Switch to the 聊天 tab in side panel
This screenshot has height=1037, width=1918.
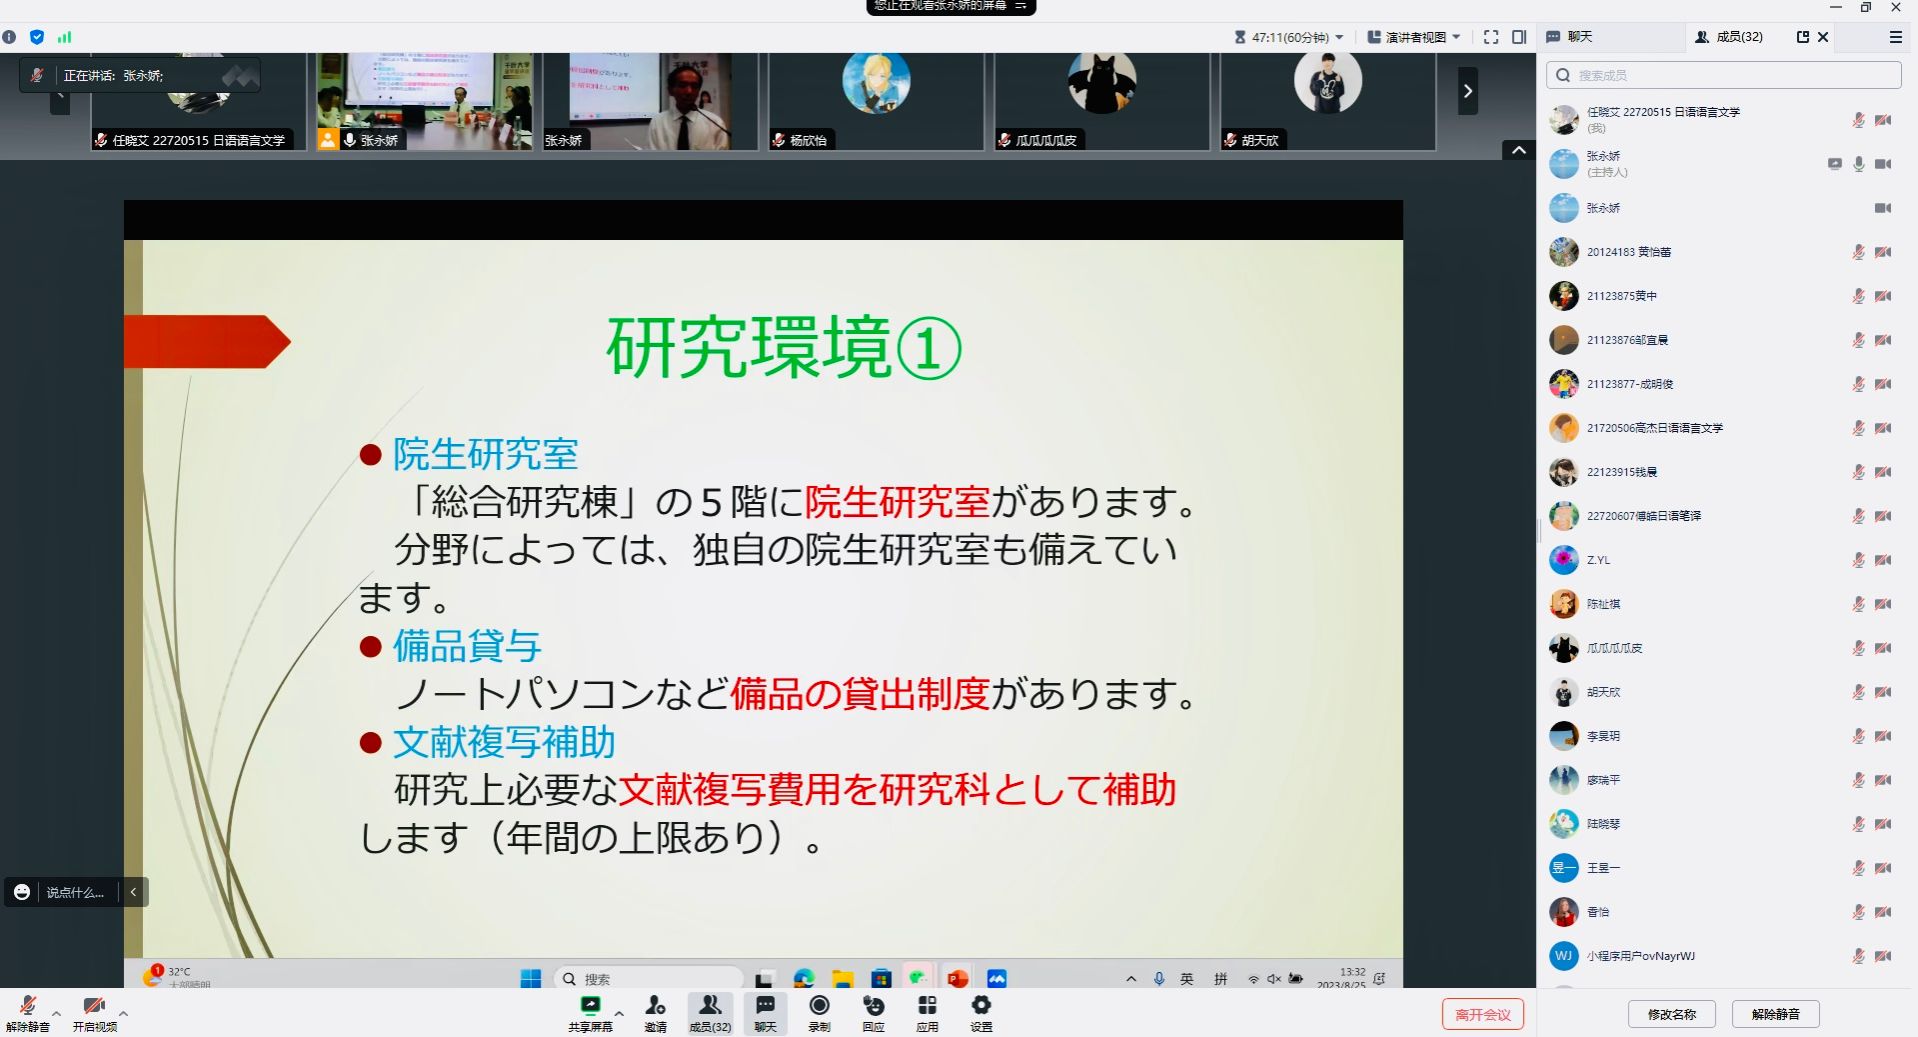[1570, 37]
